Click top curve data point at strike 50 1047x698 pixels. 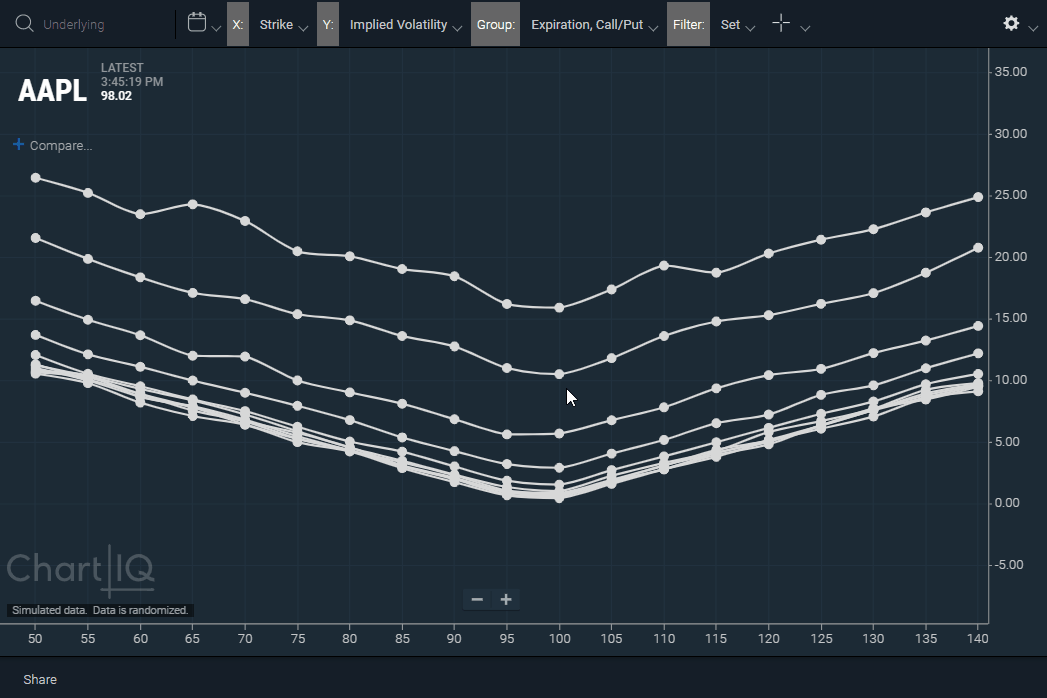pos(35,178)
